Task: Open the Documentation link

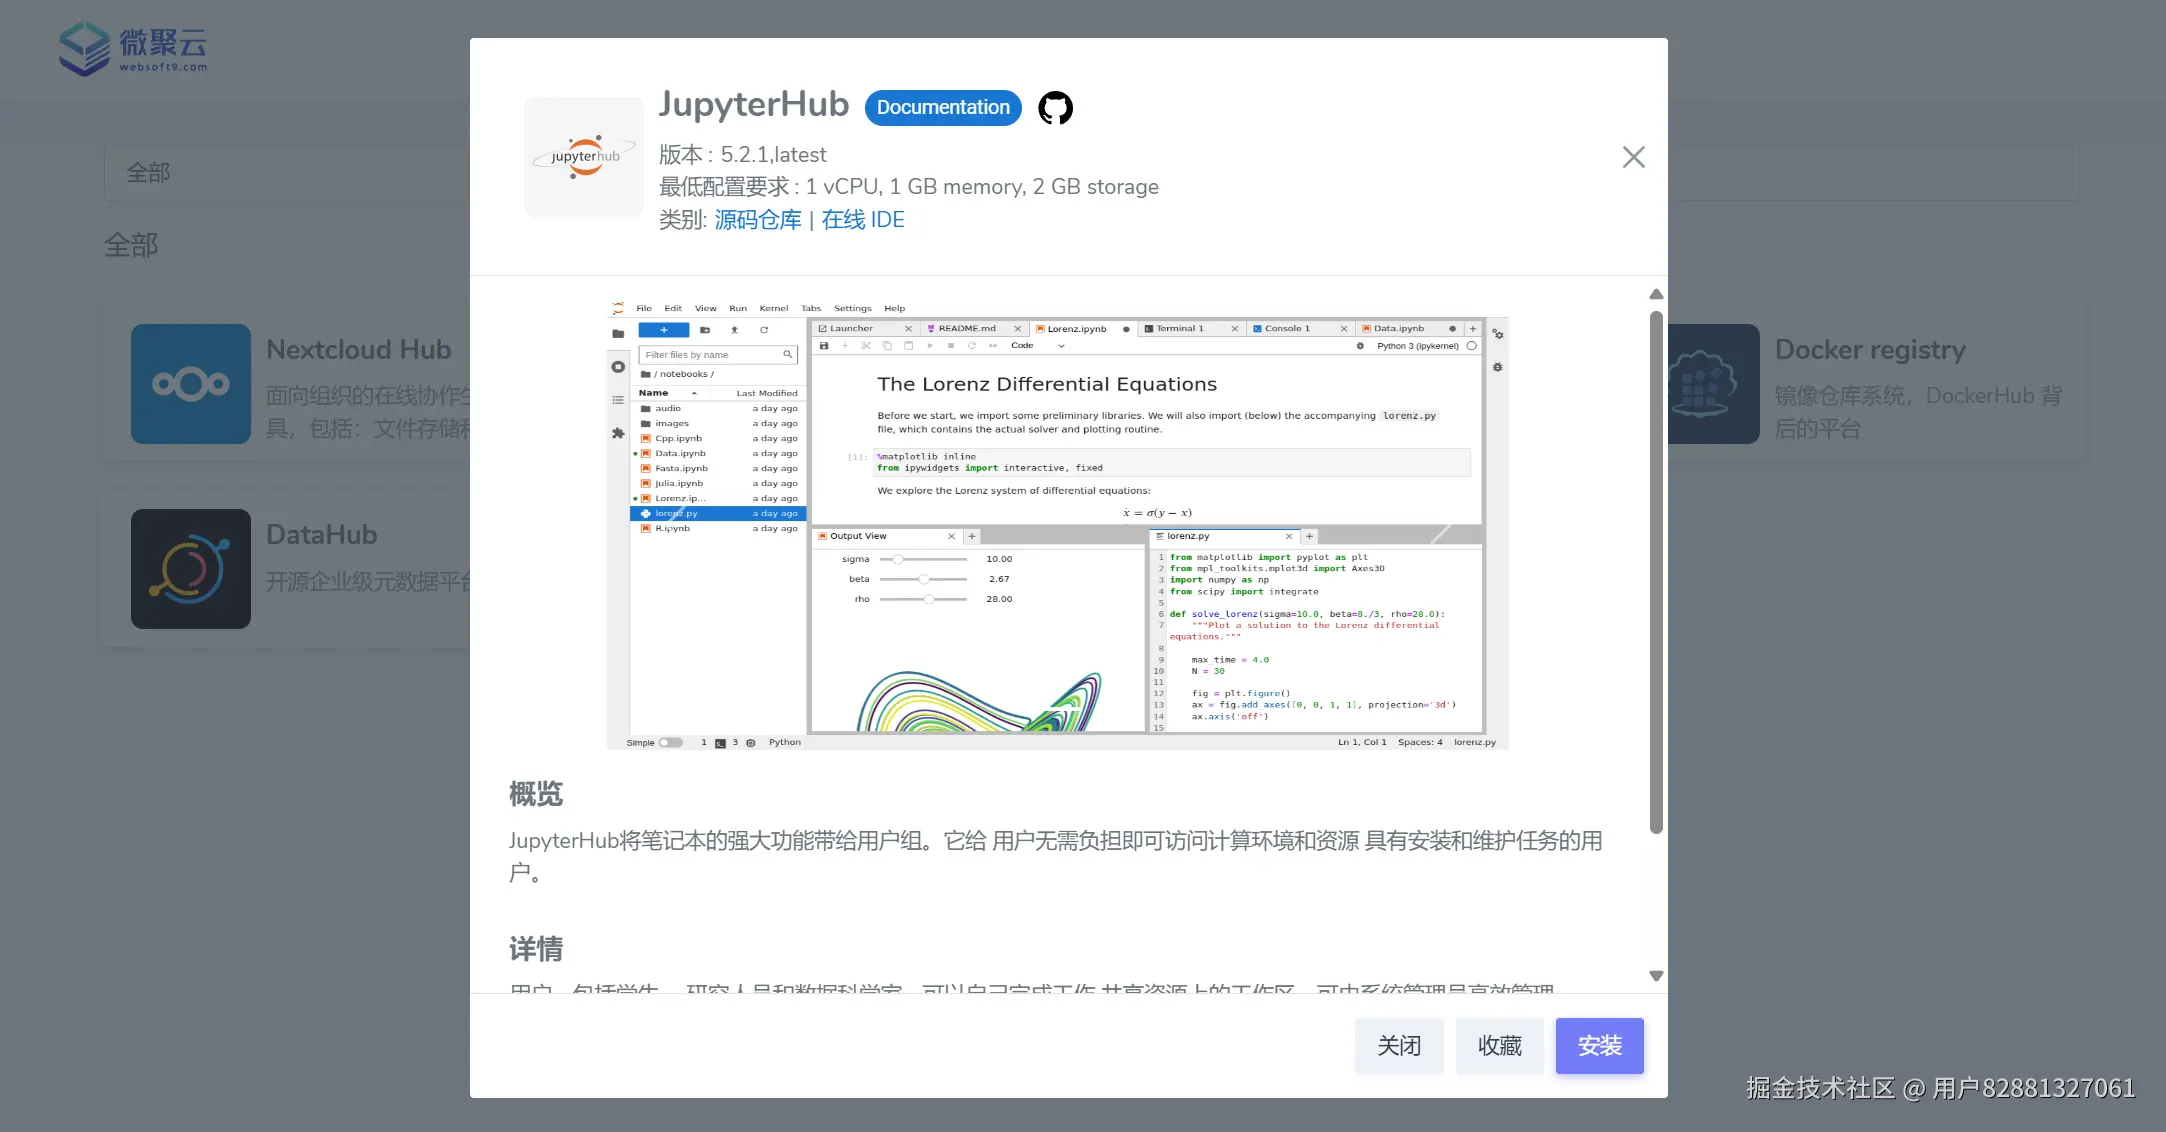Action: (942, 107)
